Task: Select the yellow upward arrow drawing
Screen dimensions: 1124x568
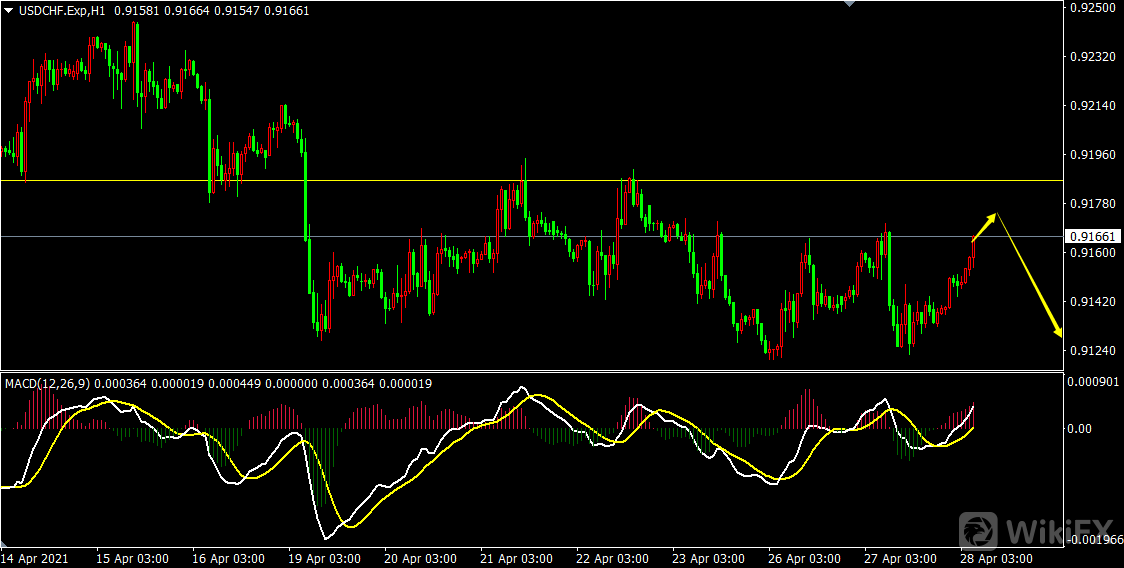Action: coord(984,226)
